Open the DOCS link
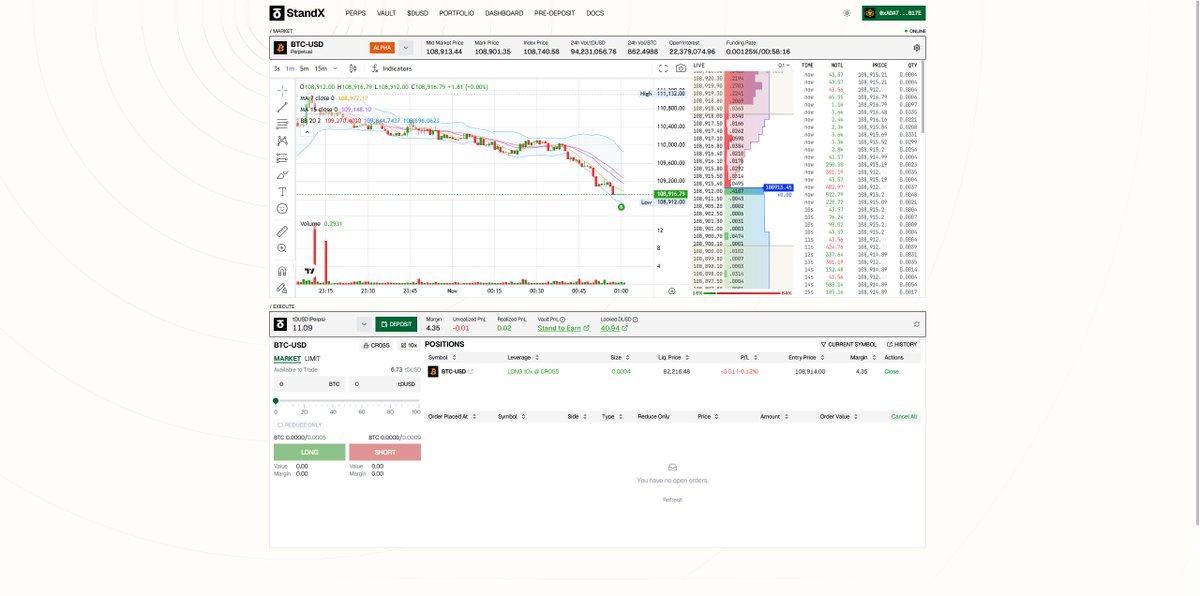1200x596 pixels. (595, 13)
